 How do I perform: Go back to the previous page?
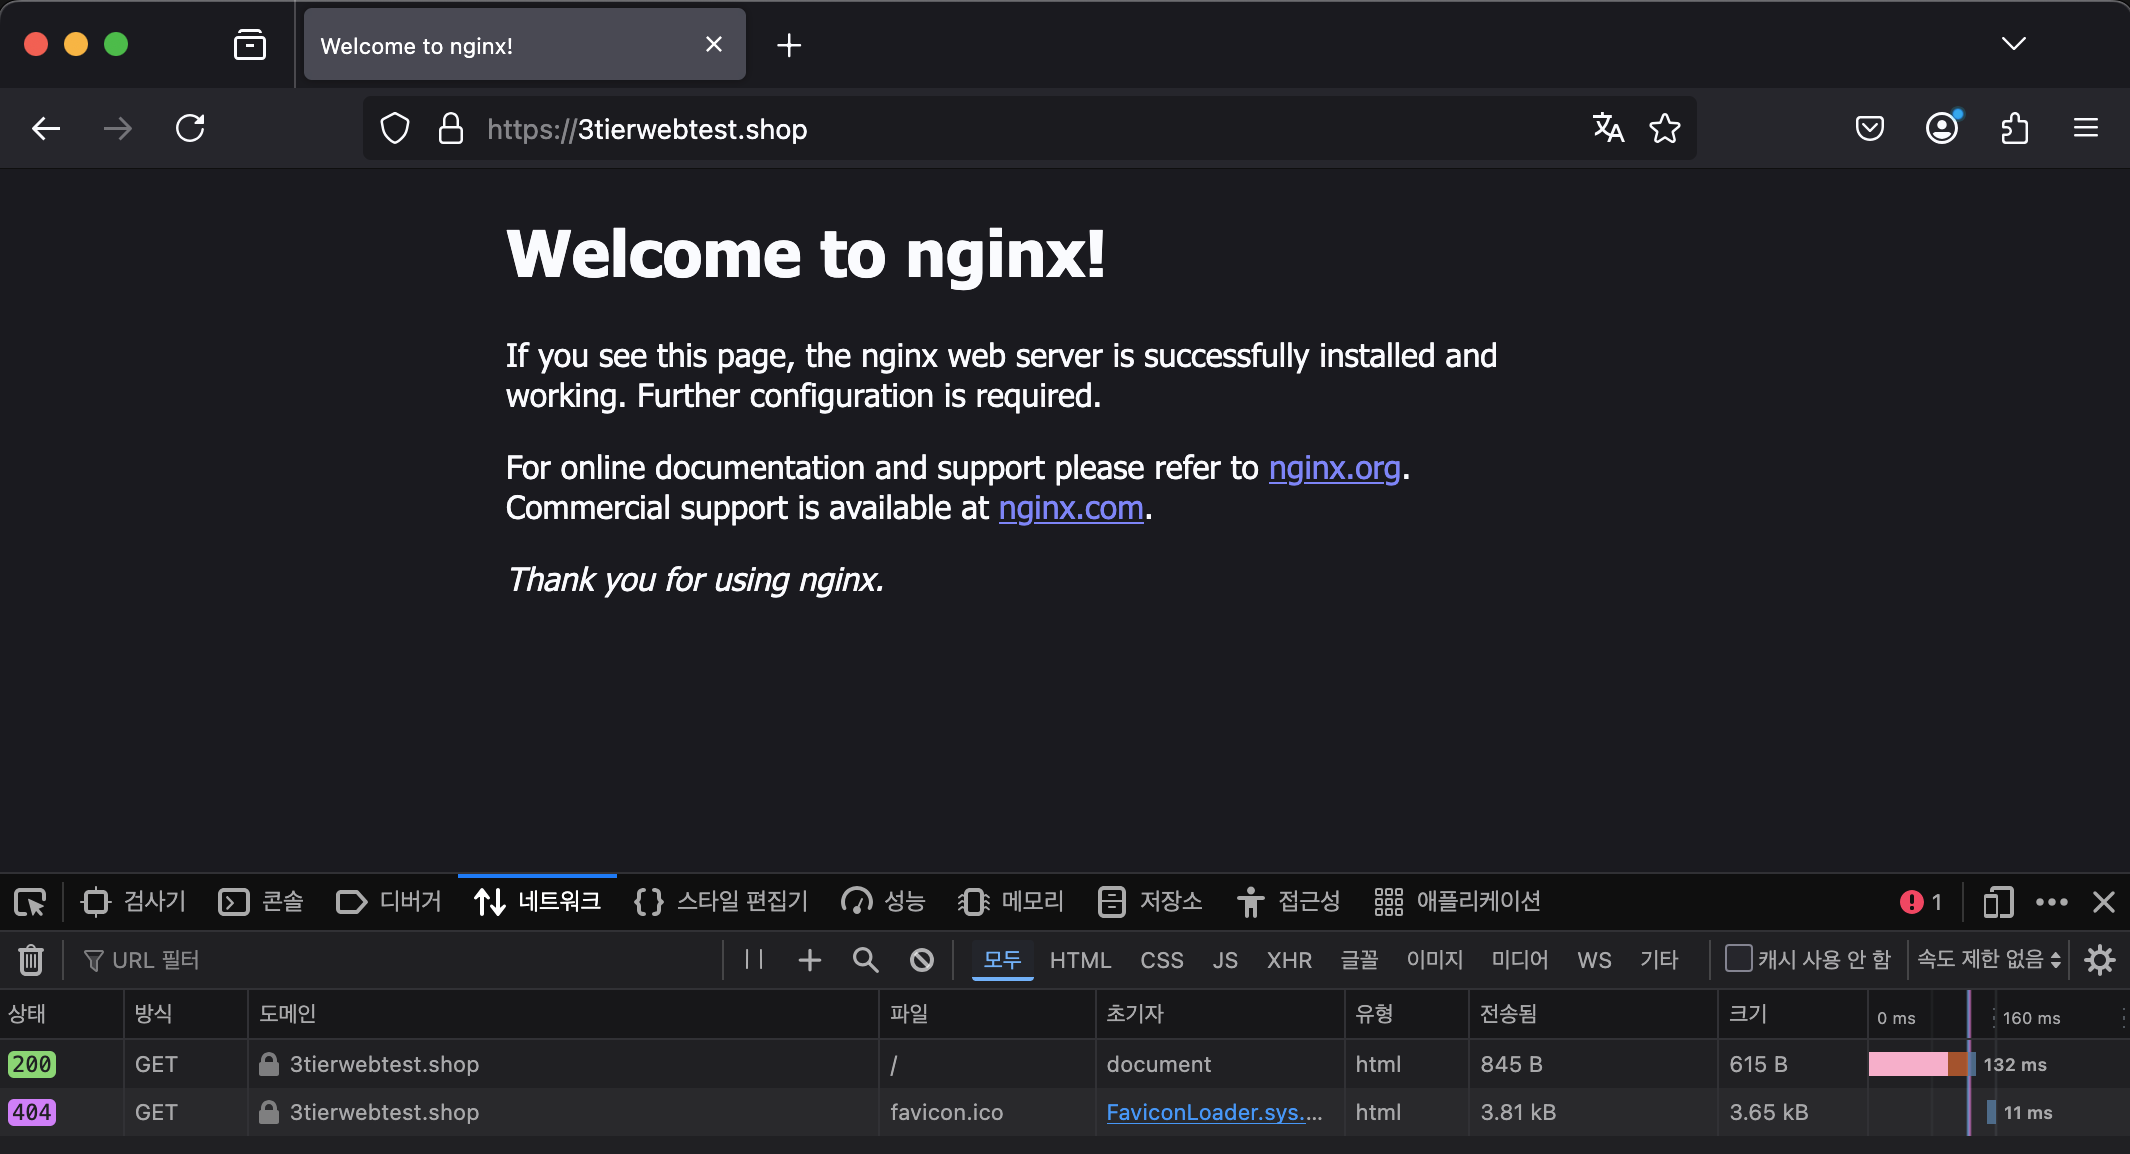[x=46, y=128]
